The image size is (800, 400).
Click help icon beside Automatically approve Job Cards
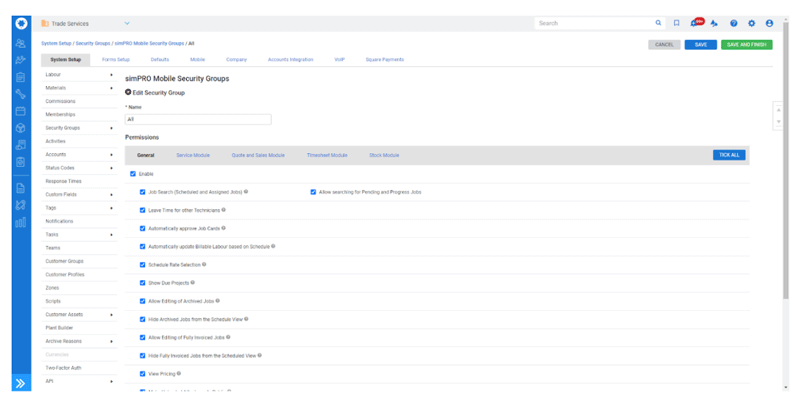[223, 228]
